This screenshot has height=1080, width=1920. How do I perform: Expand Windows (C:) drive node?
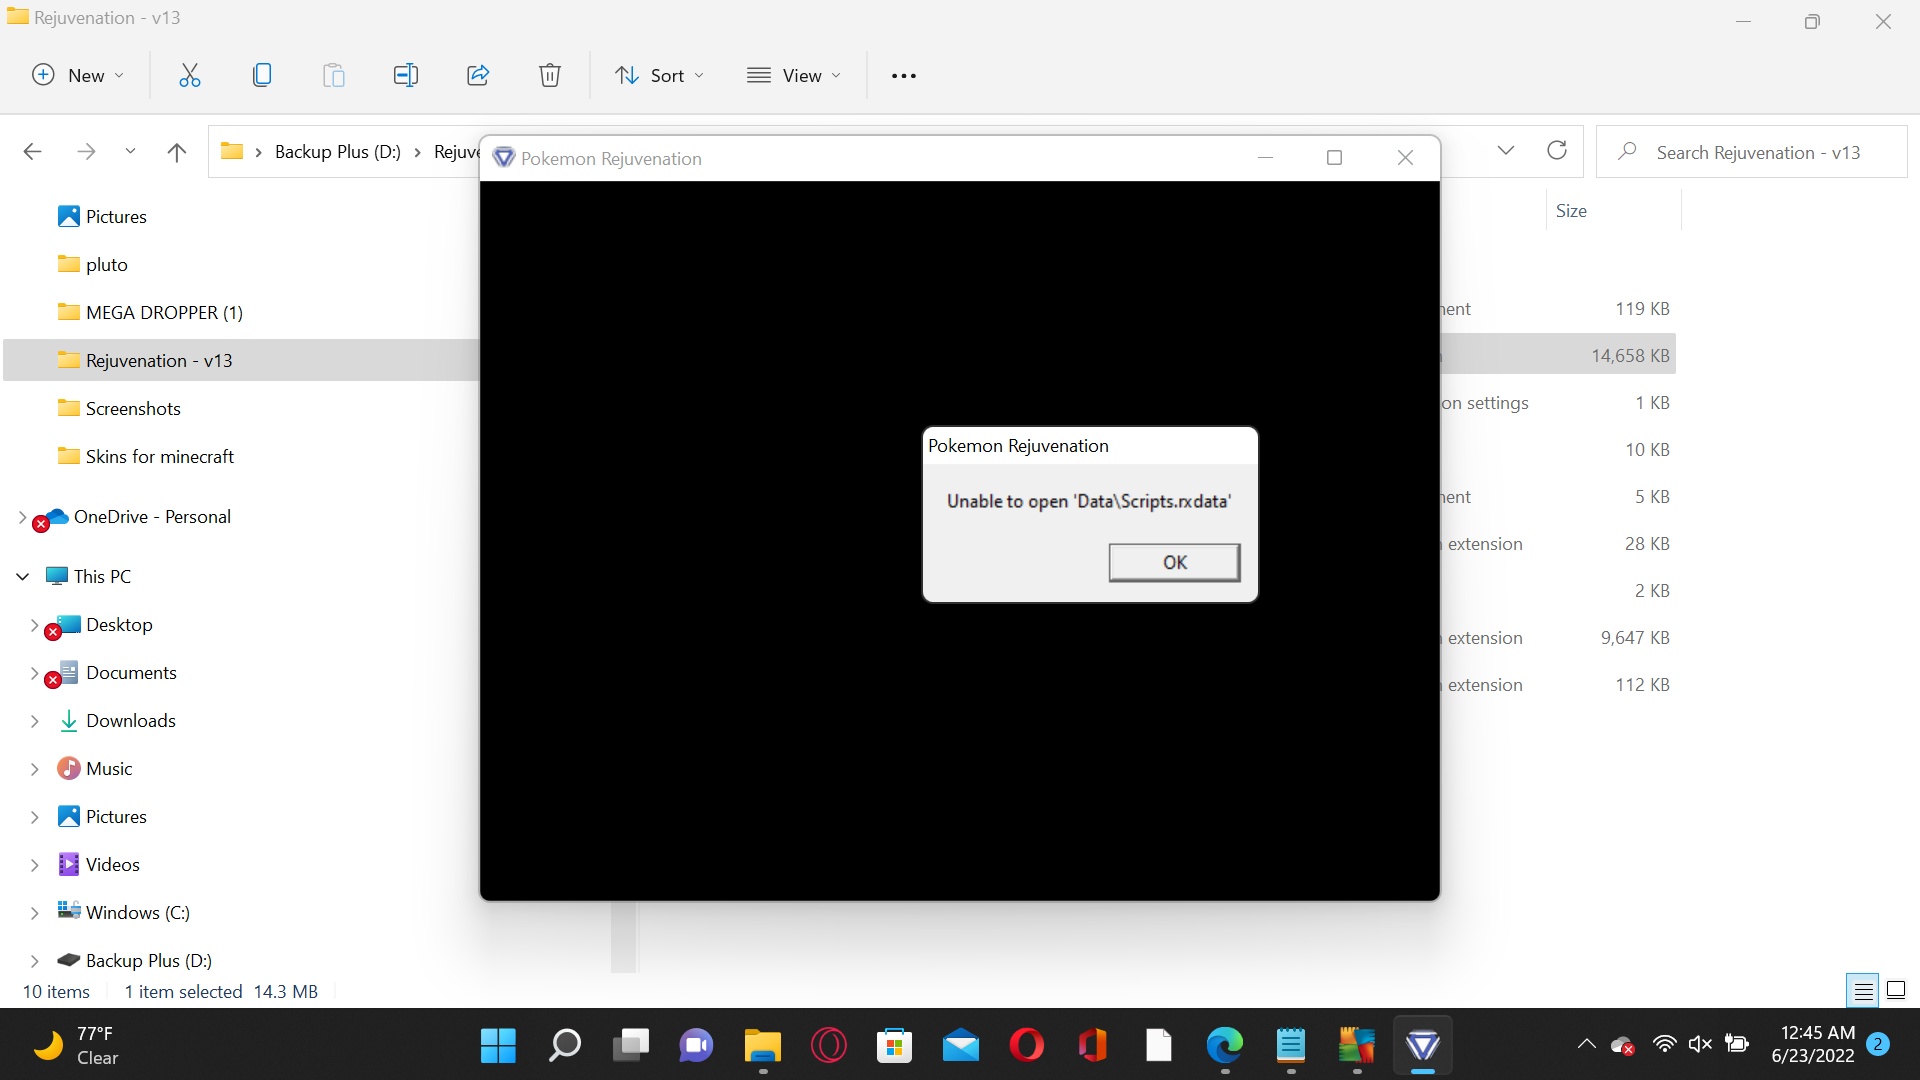[x=34, y=913]
